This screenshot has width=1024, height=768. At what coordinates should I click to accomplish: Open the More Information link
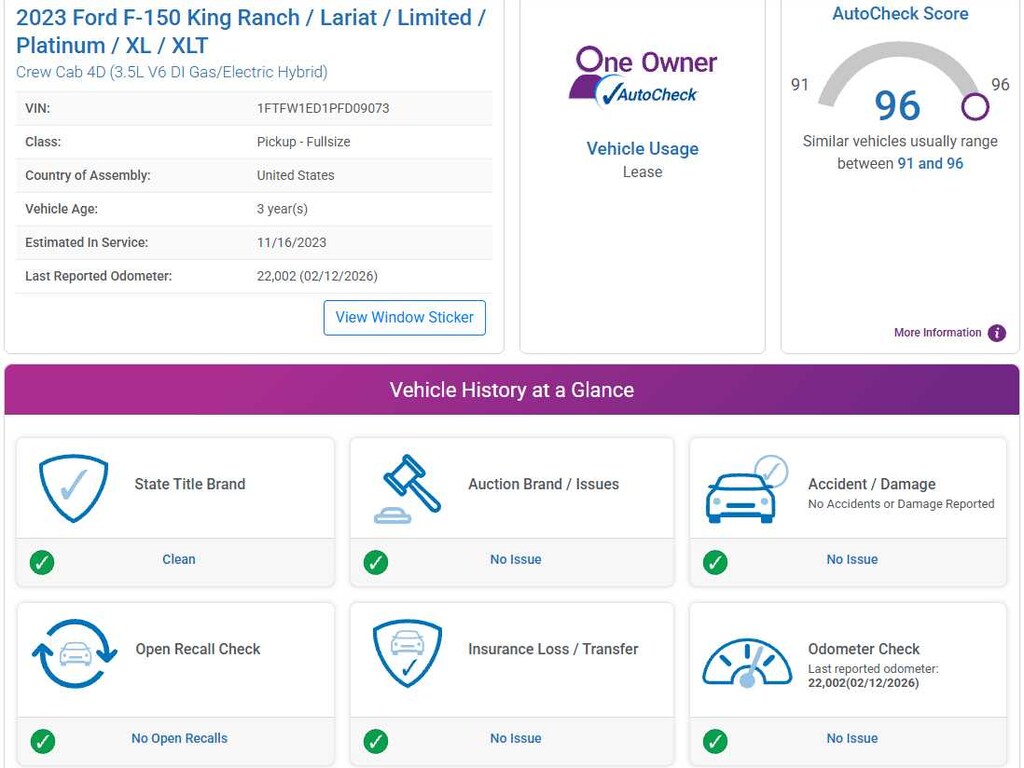click(x=937, y=333)
